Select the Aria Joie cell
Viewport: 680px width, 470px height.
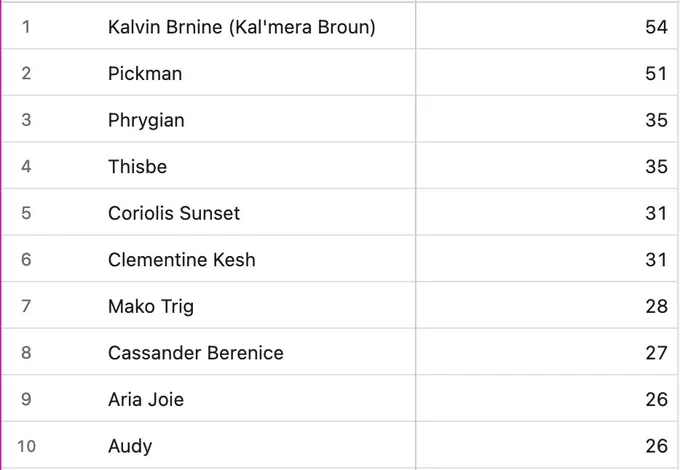146,399
